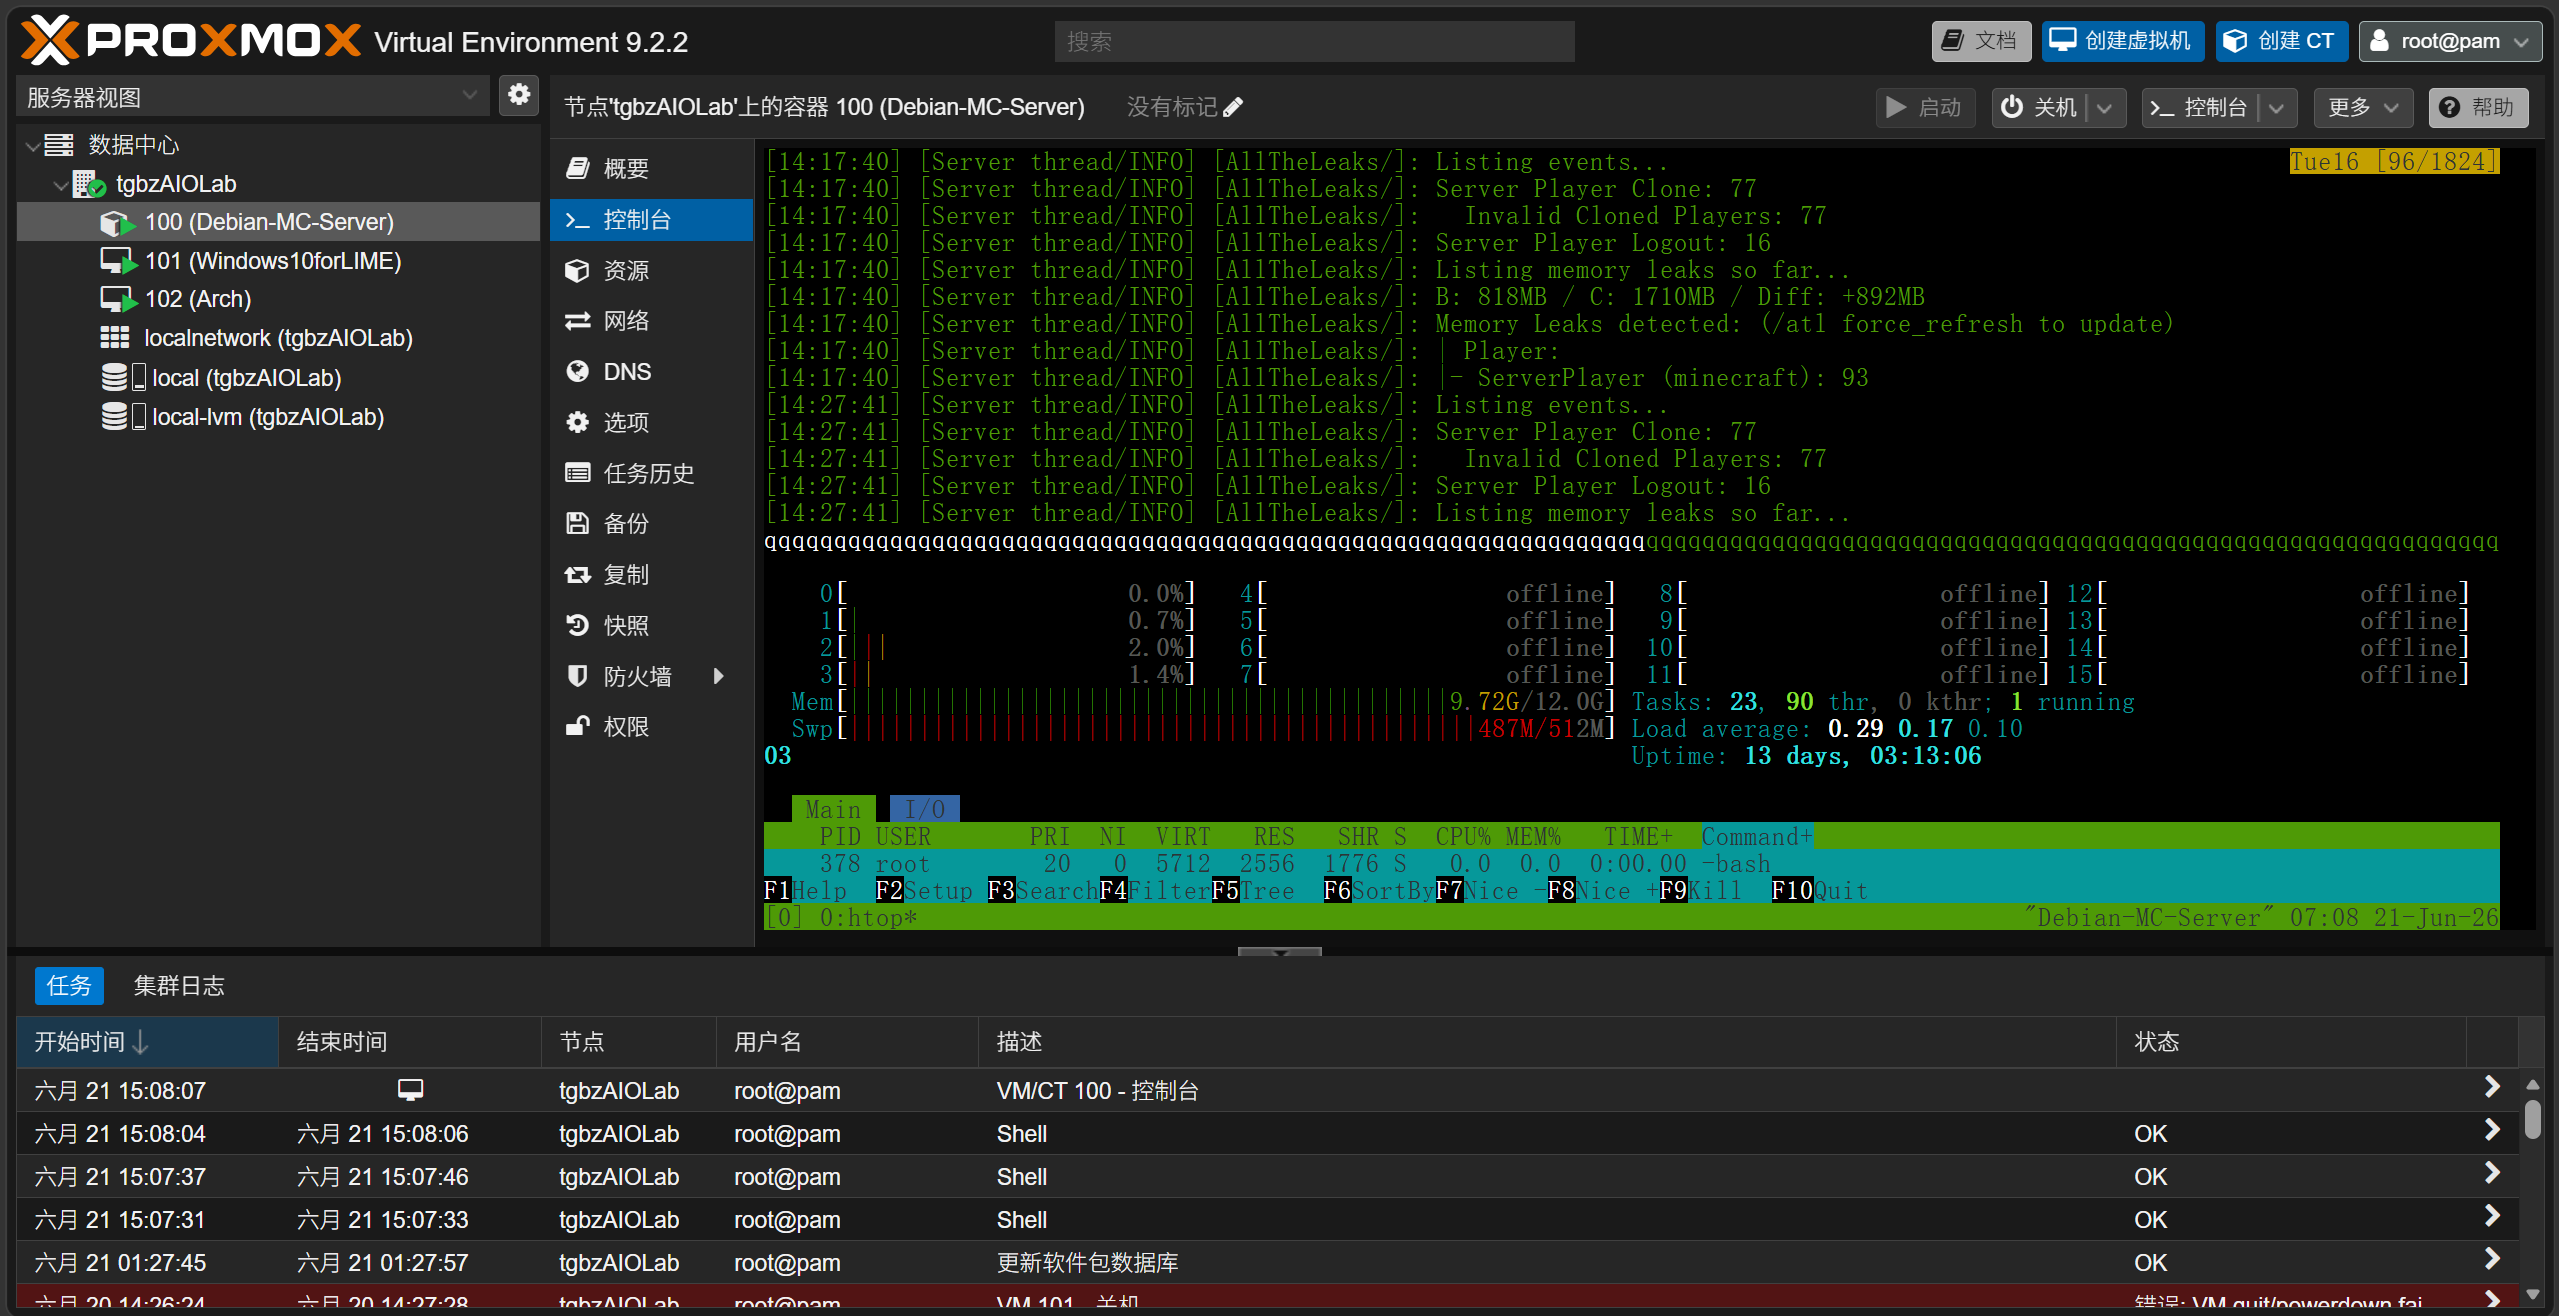Click the localnetwork grid icon
Screen dimensions: 2559x1316
(115, 338)
